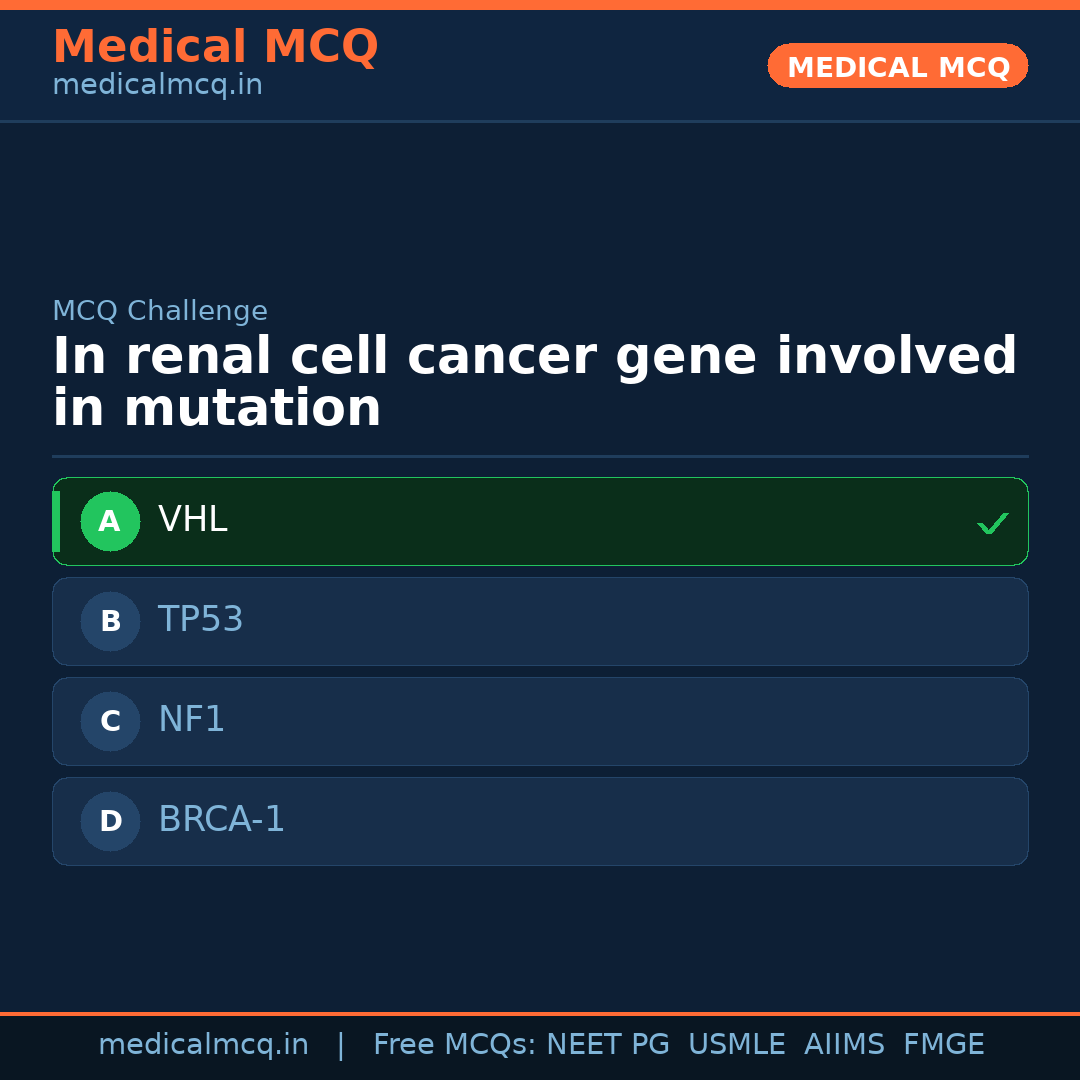
Task: Click the renal cell cancer question text
Action: (x=534, y=383)
